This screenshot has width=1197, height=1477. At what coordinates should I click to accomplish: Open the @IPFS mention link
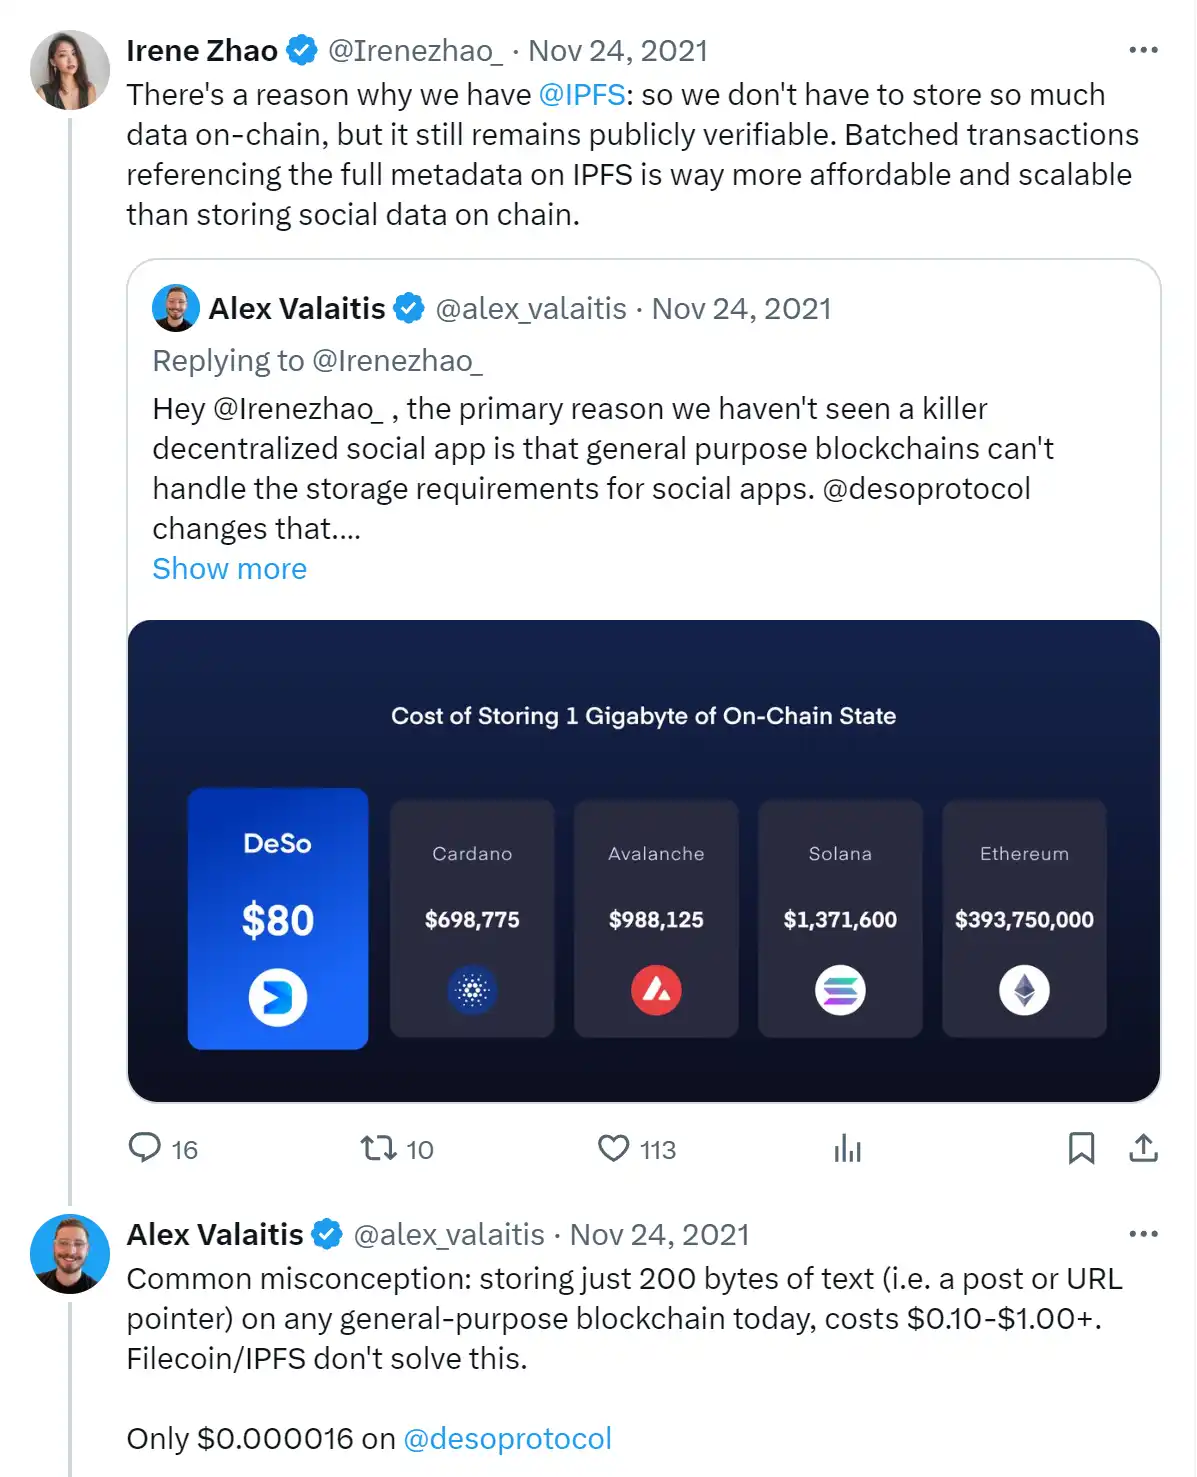click(582, 95)
